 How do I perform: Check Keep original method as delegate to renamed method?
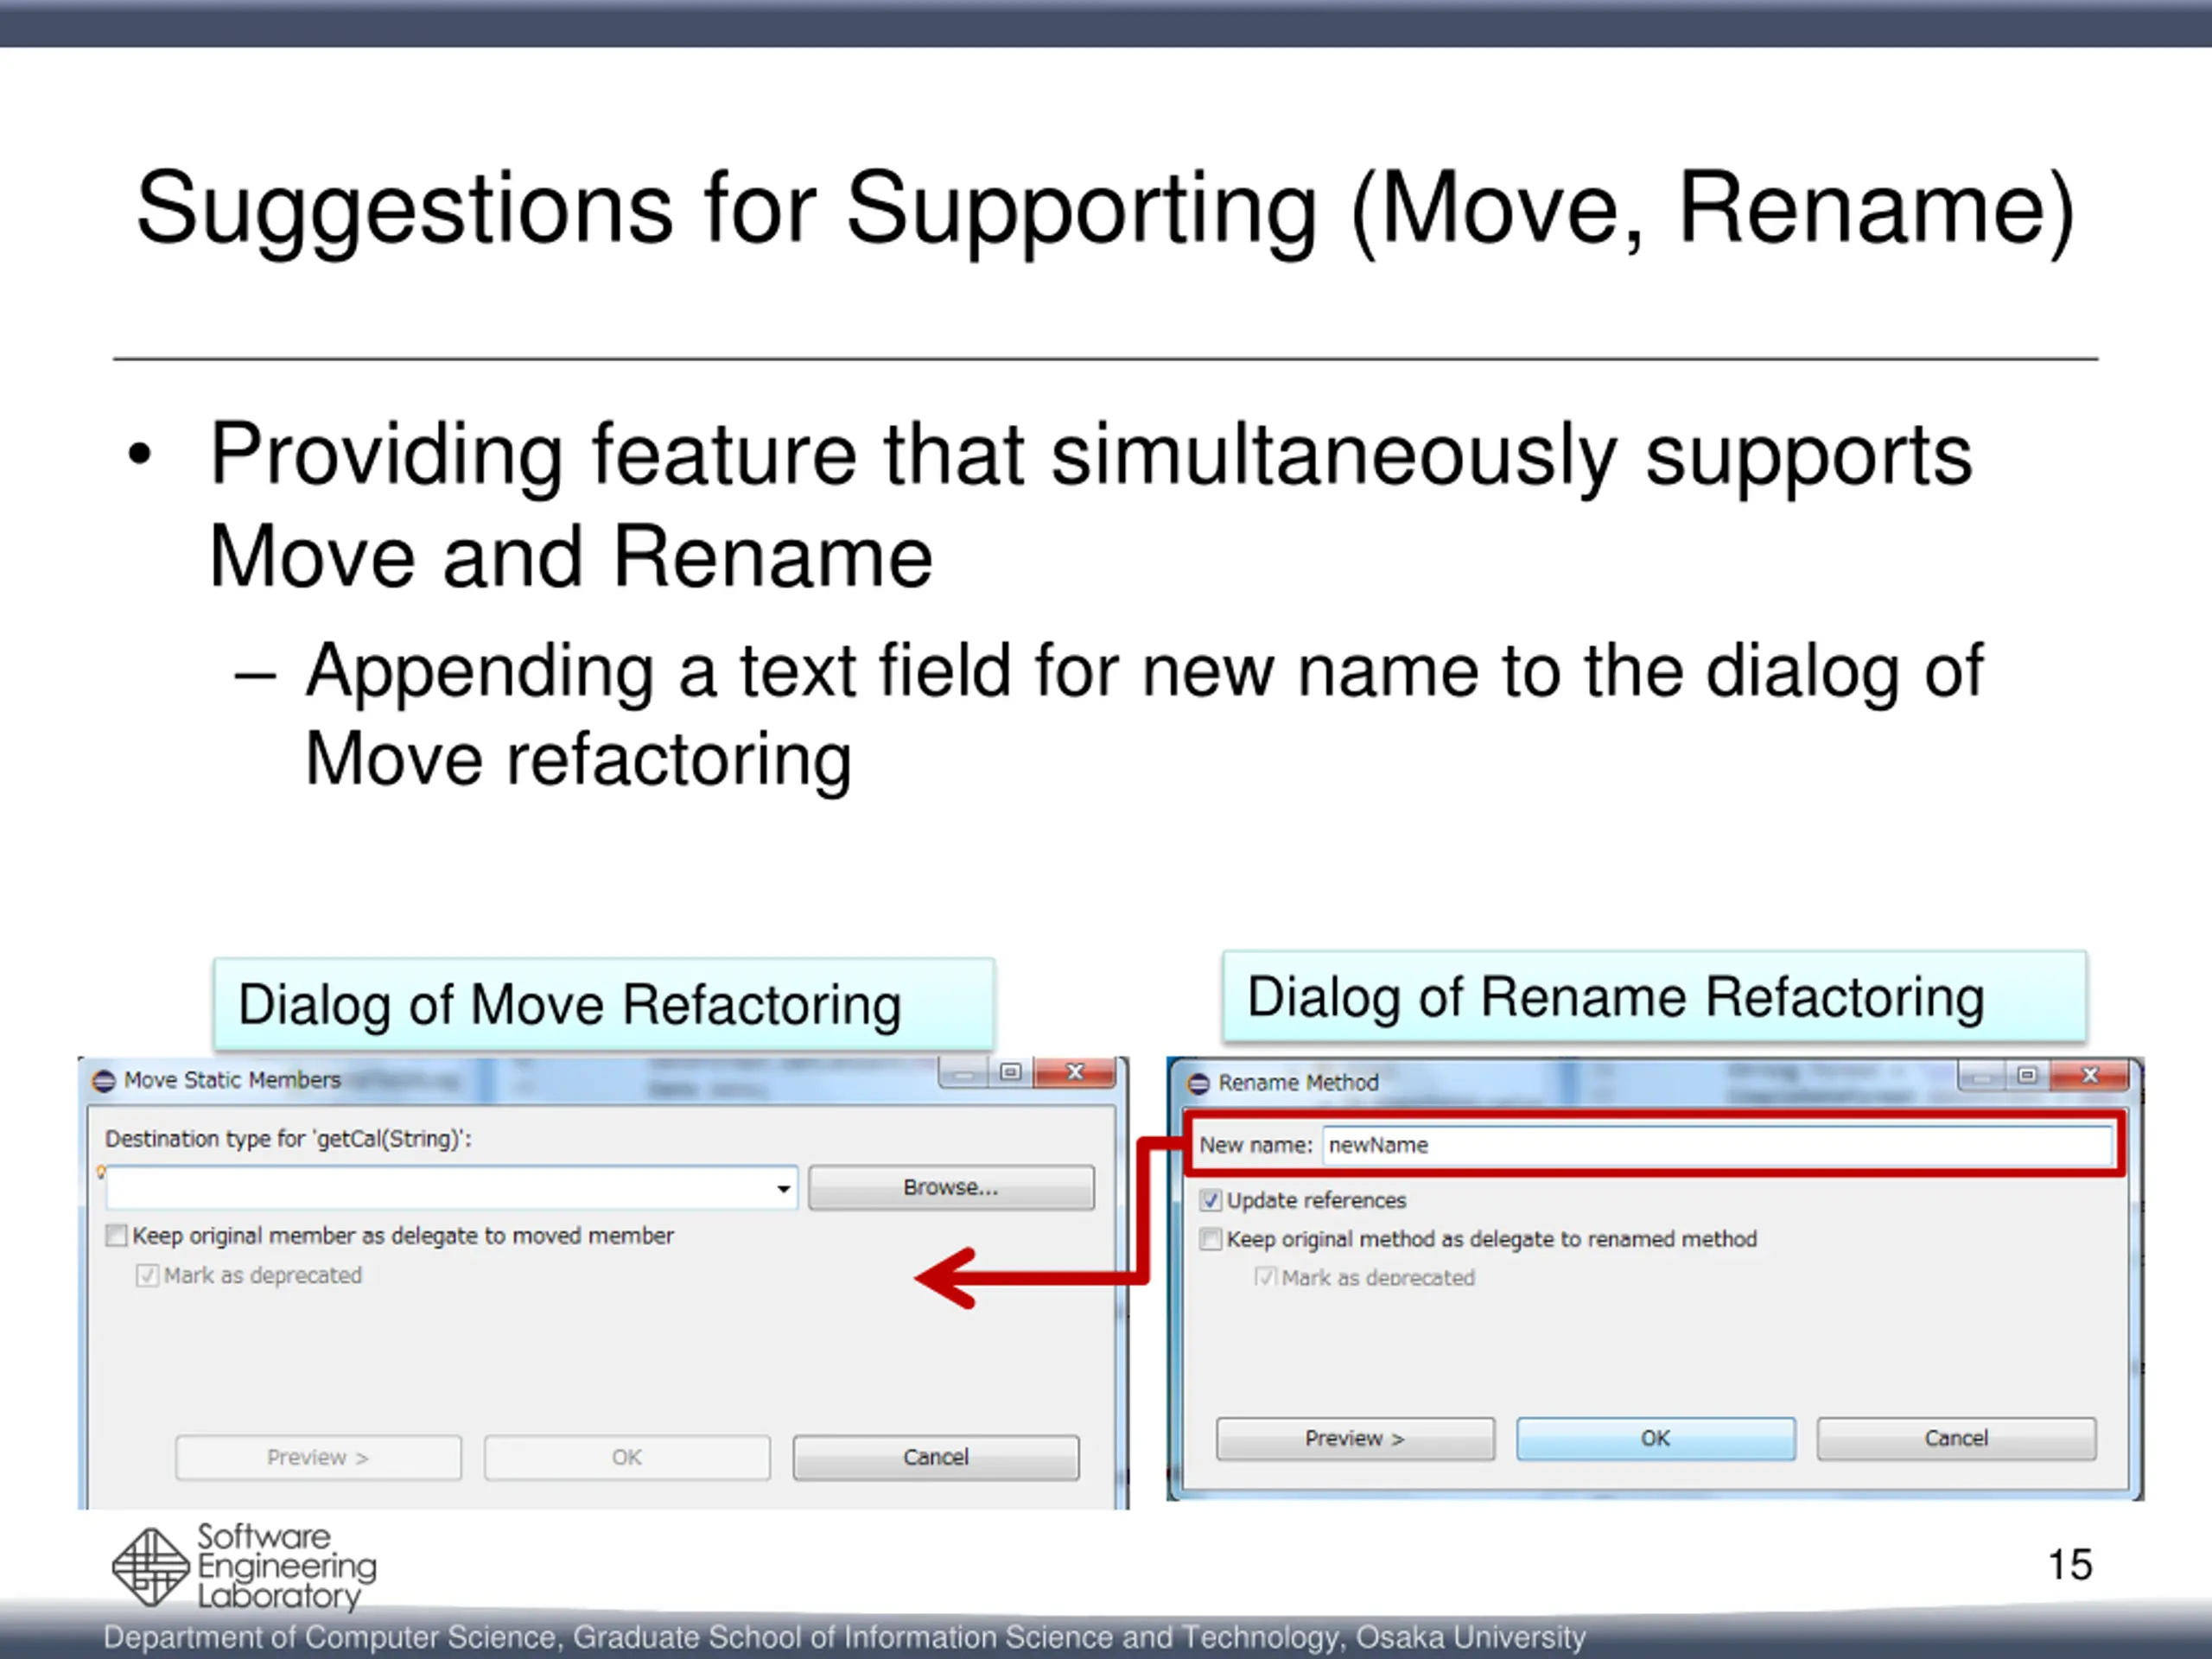click(1211, 1239)
